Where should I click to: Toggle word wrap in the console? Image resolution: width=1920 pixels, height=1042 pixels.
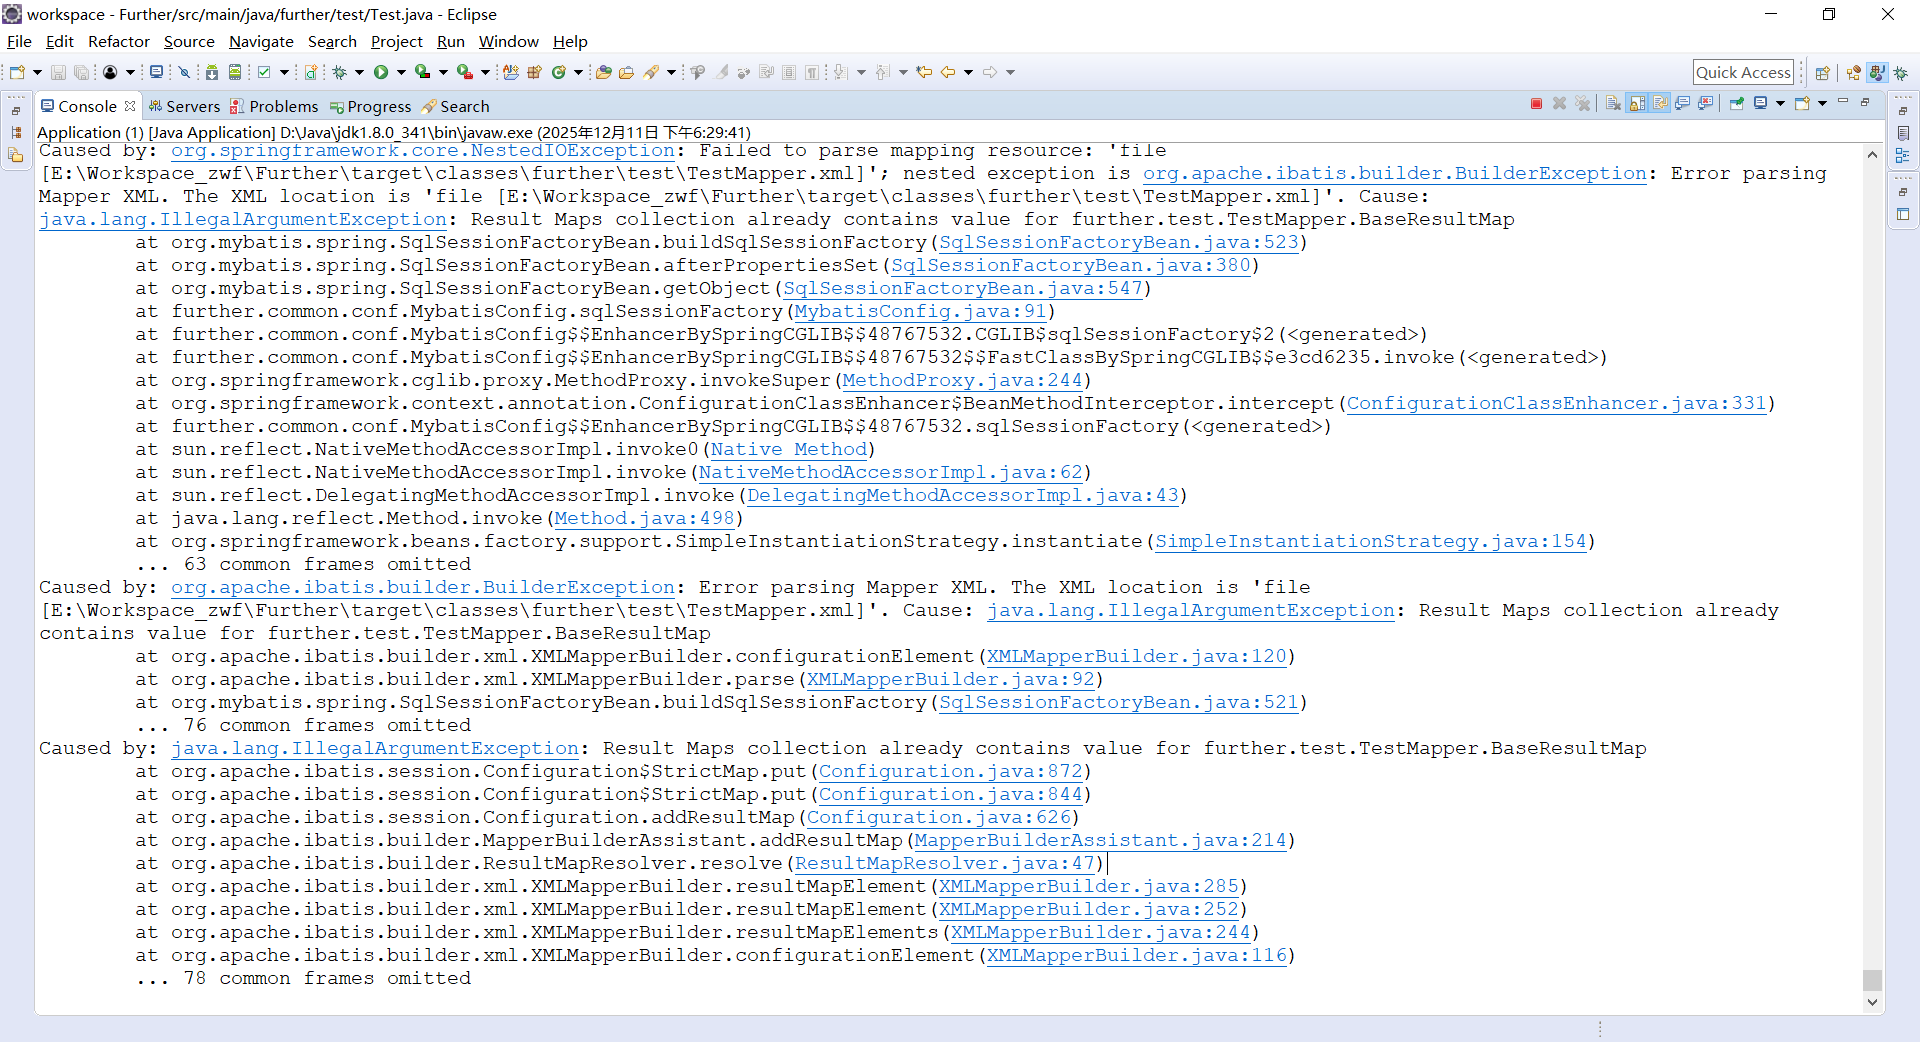point(1660,103)
